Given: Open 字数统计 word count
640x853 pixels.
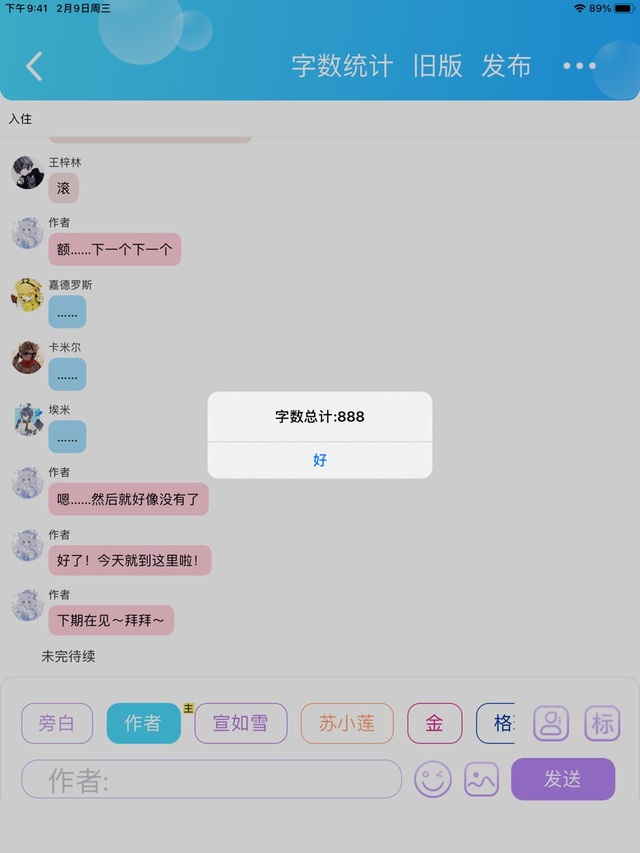Looking at the screenshot, I should pos(342,66).
